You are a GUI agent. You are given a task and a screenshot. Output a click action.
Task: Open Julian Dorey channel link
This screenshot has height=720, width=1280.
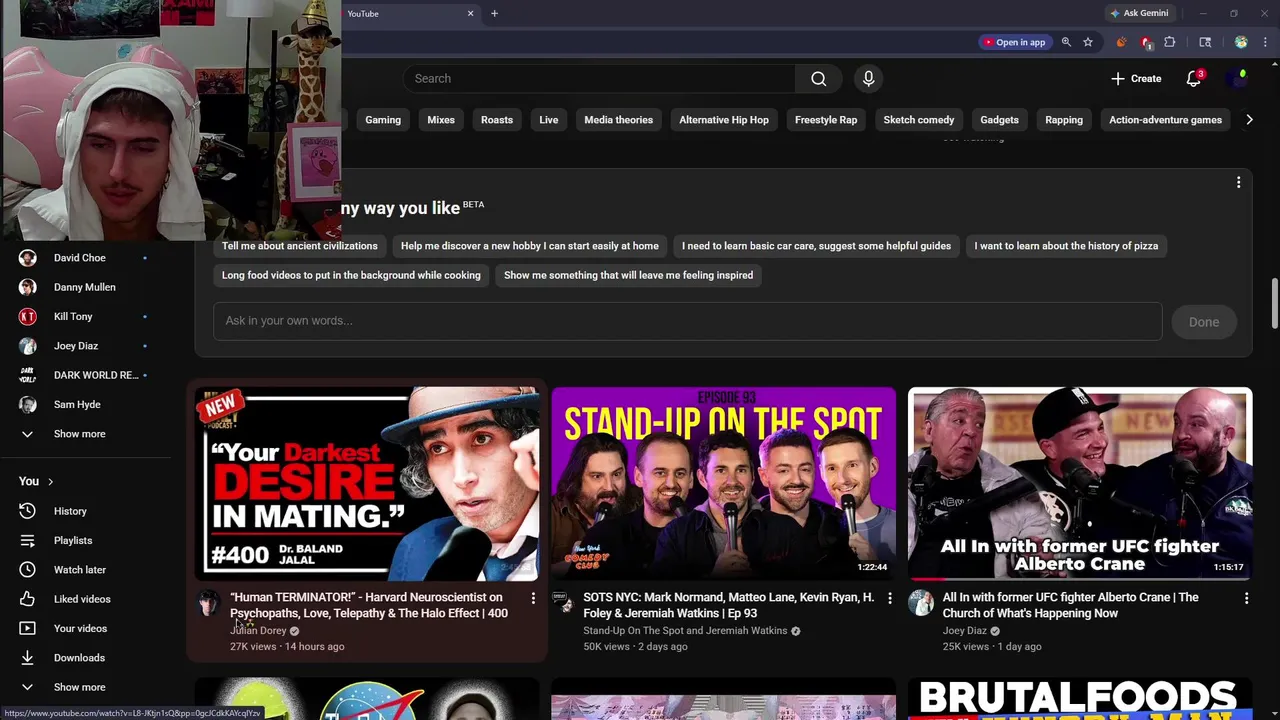[x=258, y=631]
